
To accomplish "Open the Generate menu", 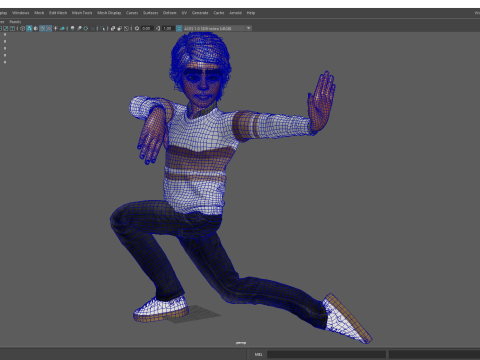I will (200, 13).
